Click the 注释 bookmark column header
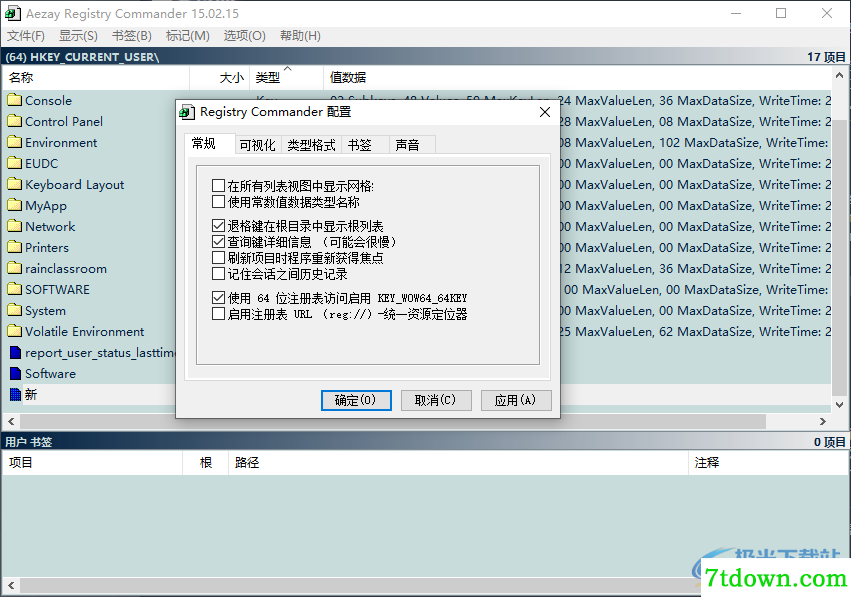The height and width of the screenshot is (597, 851). click(x=768, y=462)
